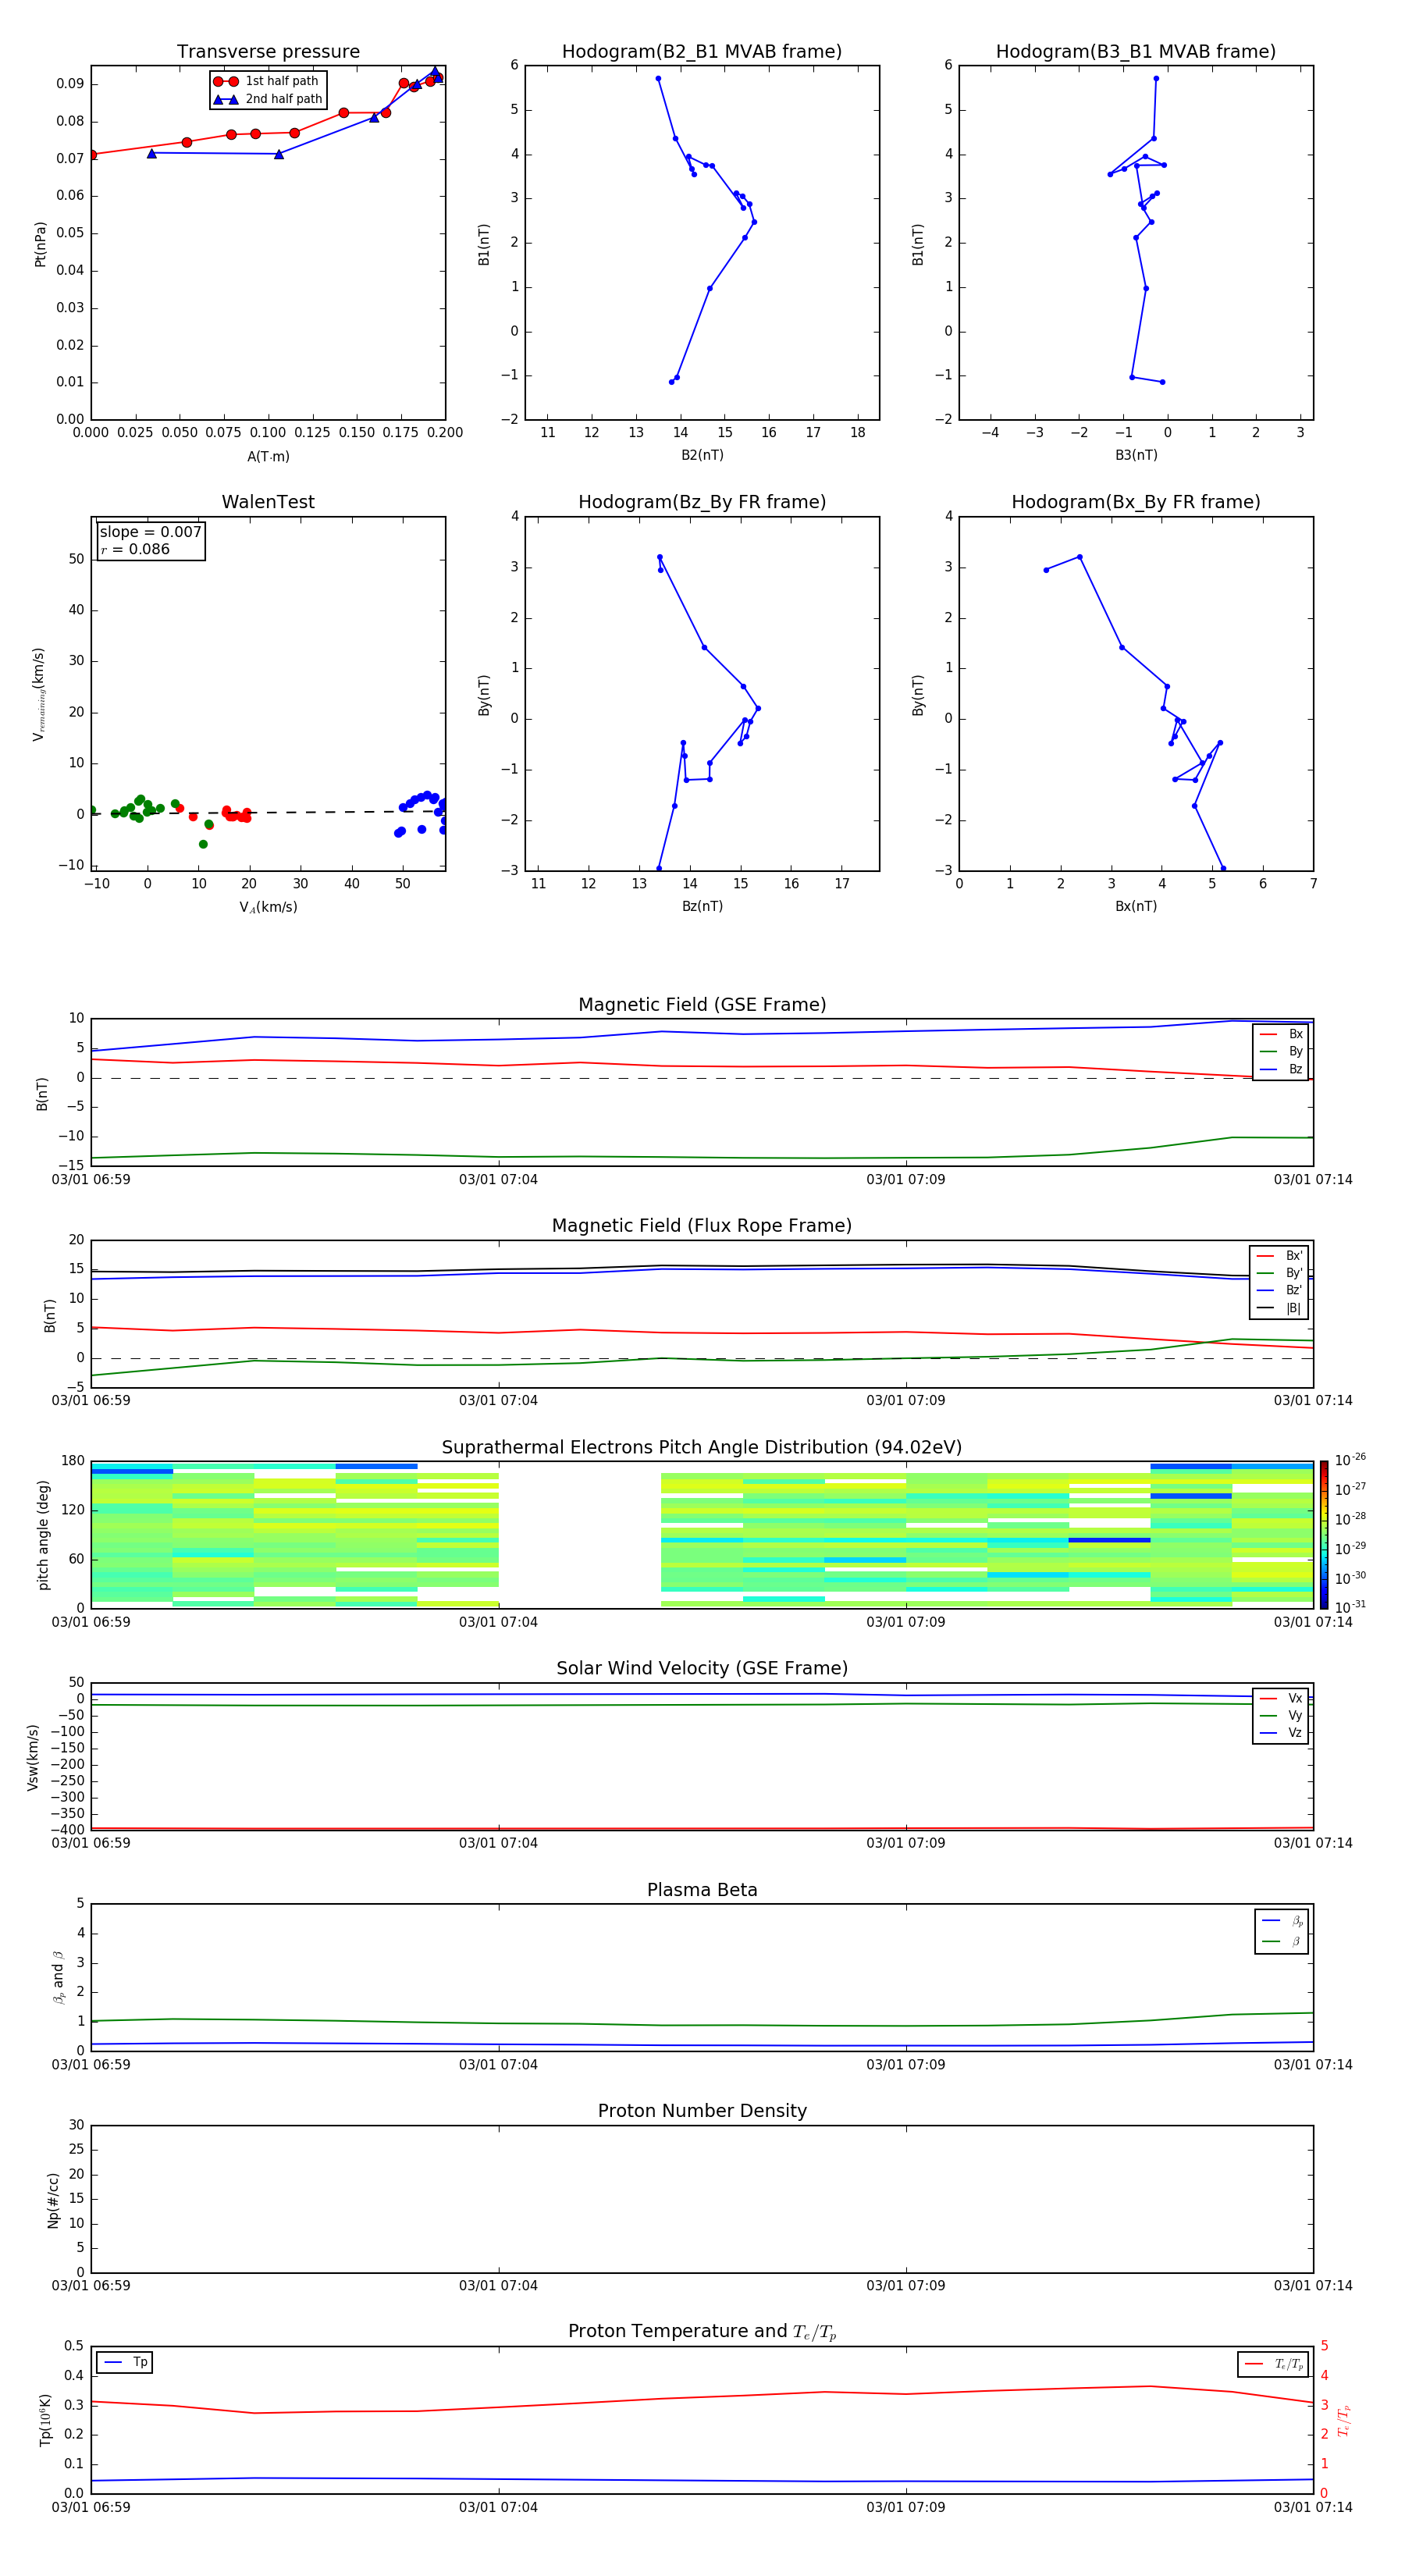
Task: Select '|B|' in the Flux Rope legend
Action: (x=1279, y=1308)
